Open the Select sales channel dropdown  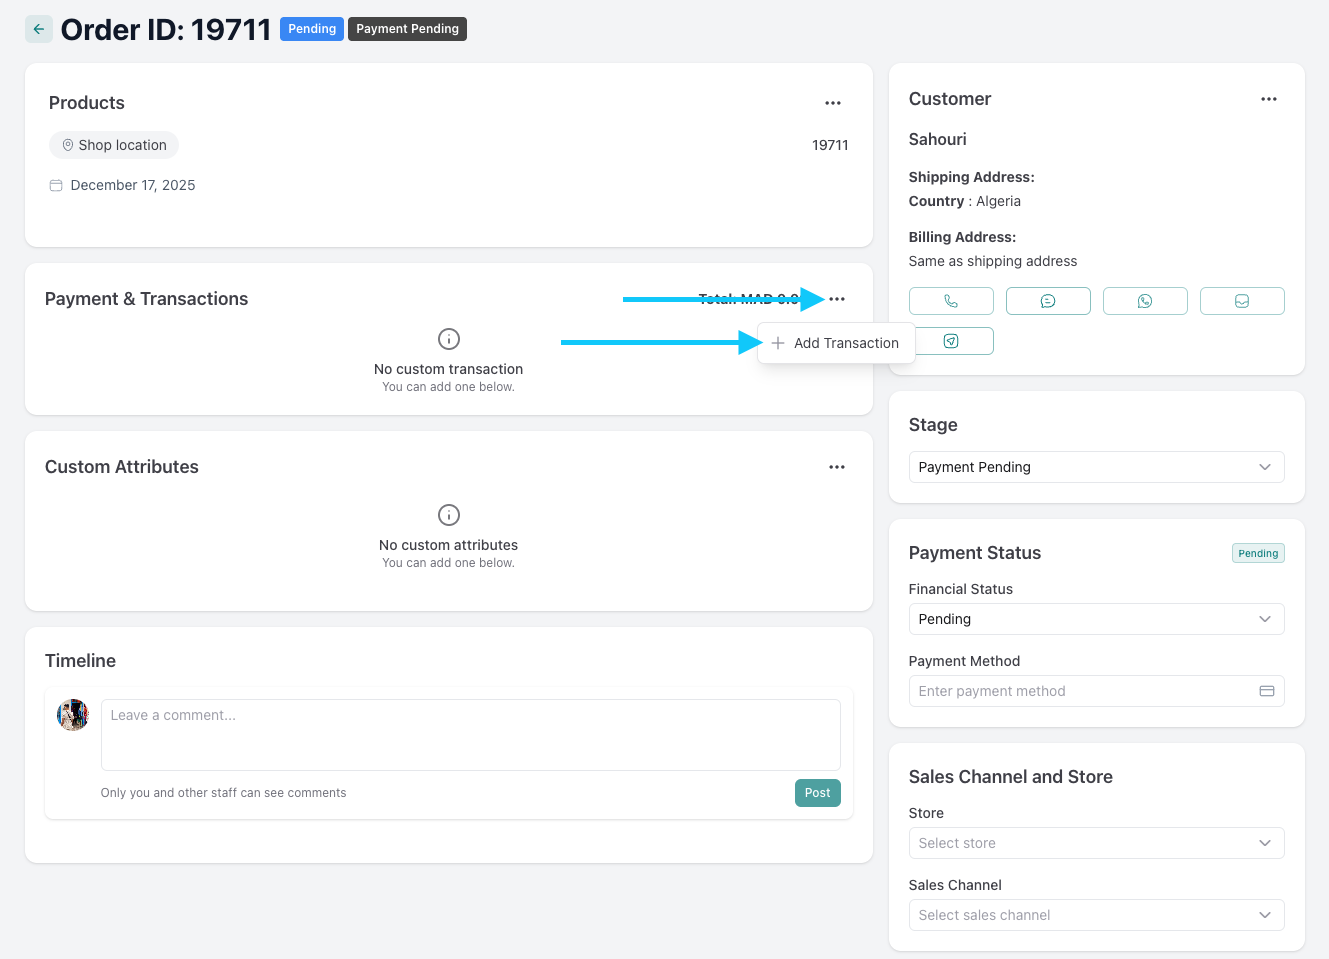click(1095, 915)
